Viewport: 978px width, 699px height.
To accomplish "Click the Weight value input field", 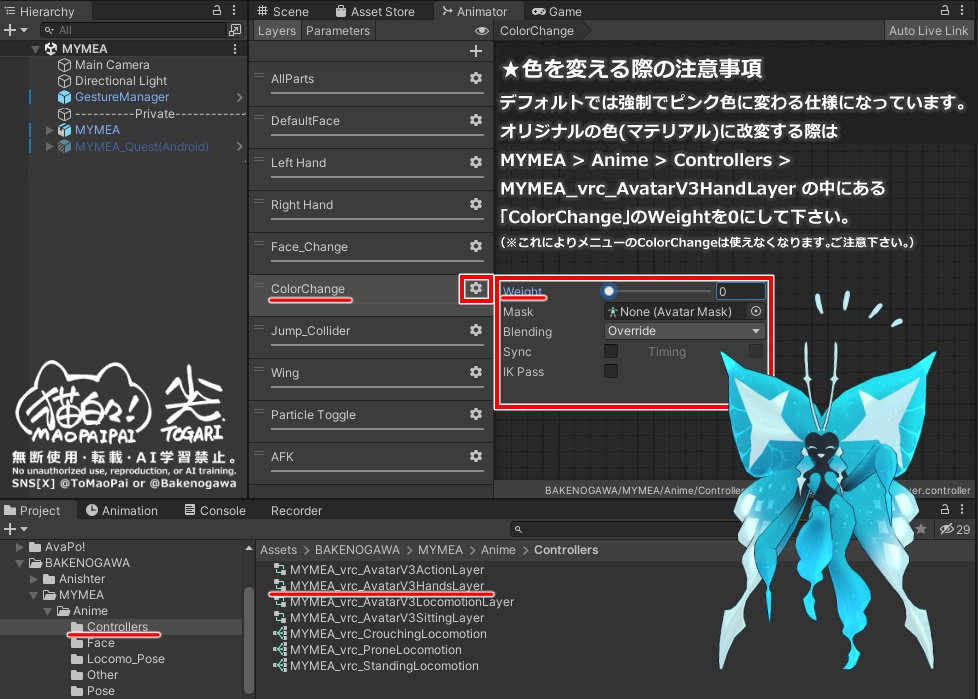I will (x=740, y=291).
